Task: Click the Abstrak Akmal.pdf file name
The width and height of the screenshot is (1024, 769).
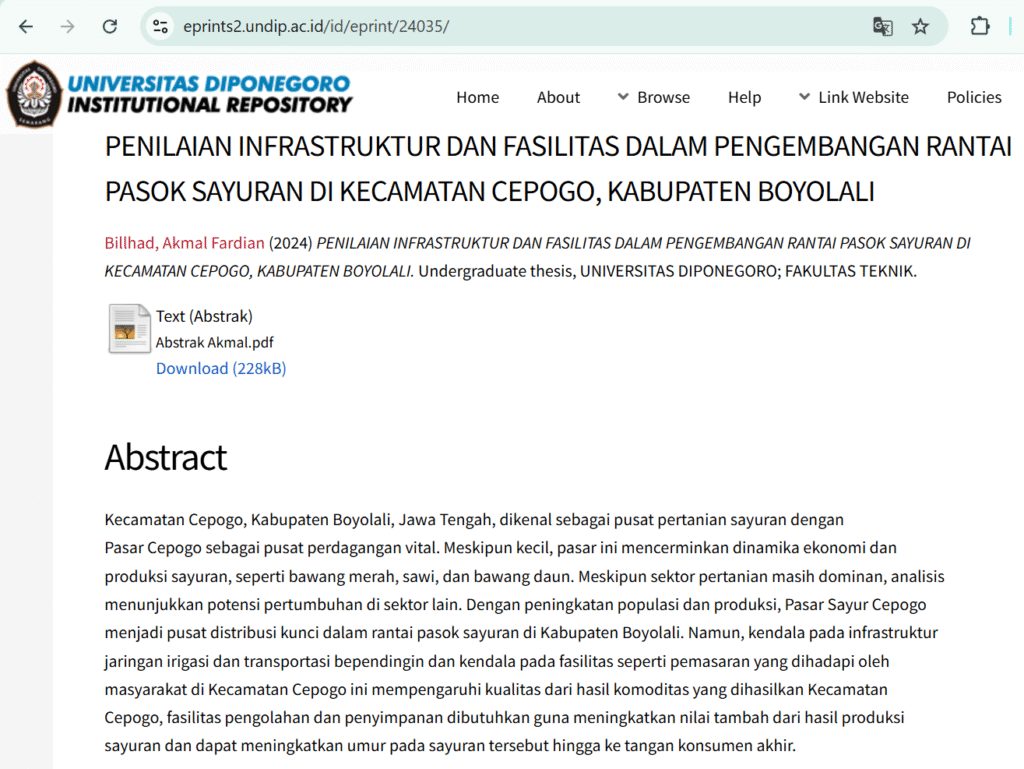Action: click(x=214, y=342)
